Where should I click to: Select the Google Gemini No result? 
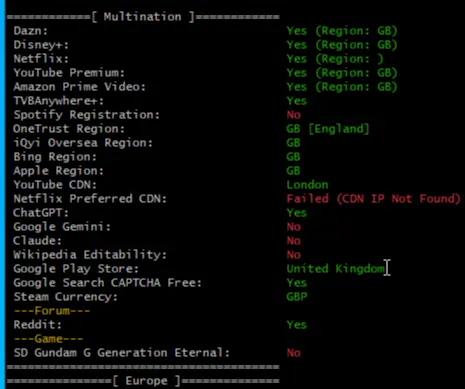(x=293, y=227)
